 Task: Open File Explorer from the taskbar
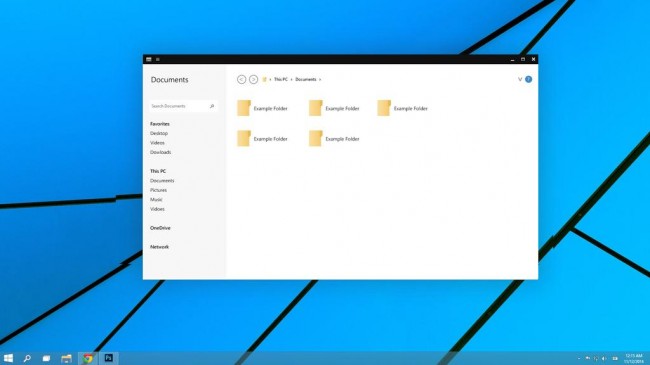tap(66, 358)
